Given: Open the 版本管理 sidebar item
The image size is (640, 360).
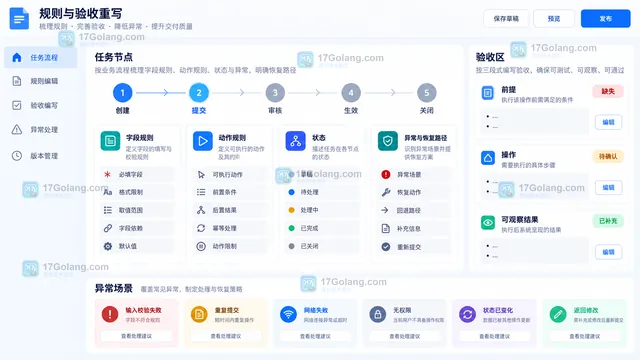Looking at the screenshot, I should (40, 156).
